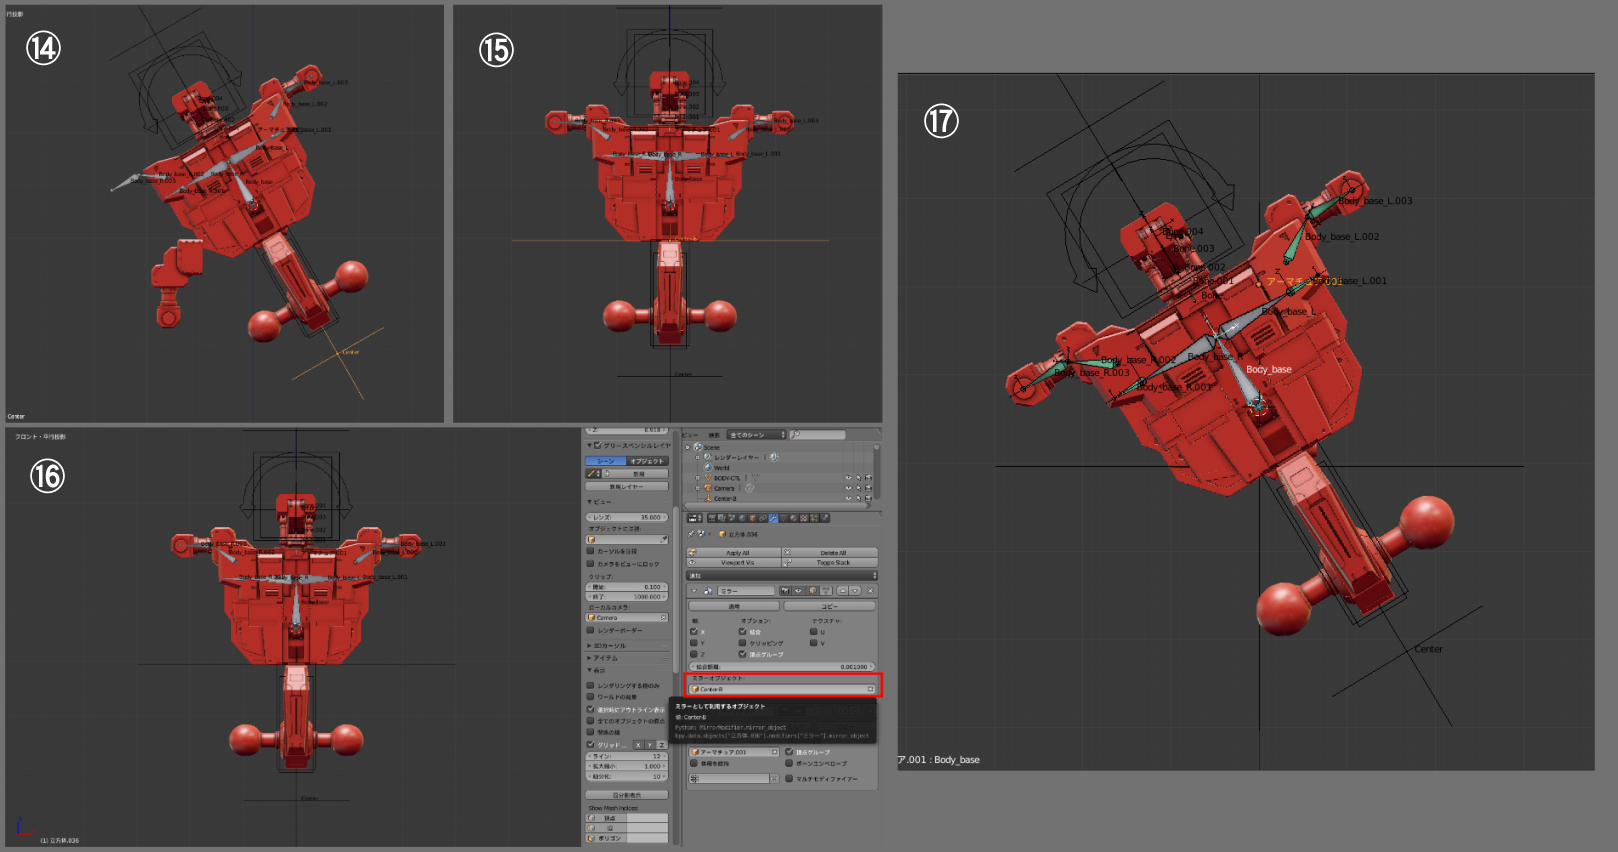Open the Texture checker properties tab
The width and height of the screenshot is (1618, 852).
(x=804, y=518)
